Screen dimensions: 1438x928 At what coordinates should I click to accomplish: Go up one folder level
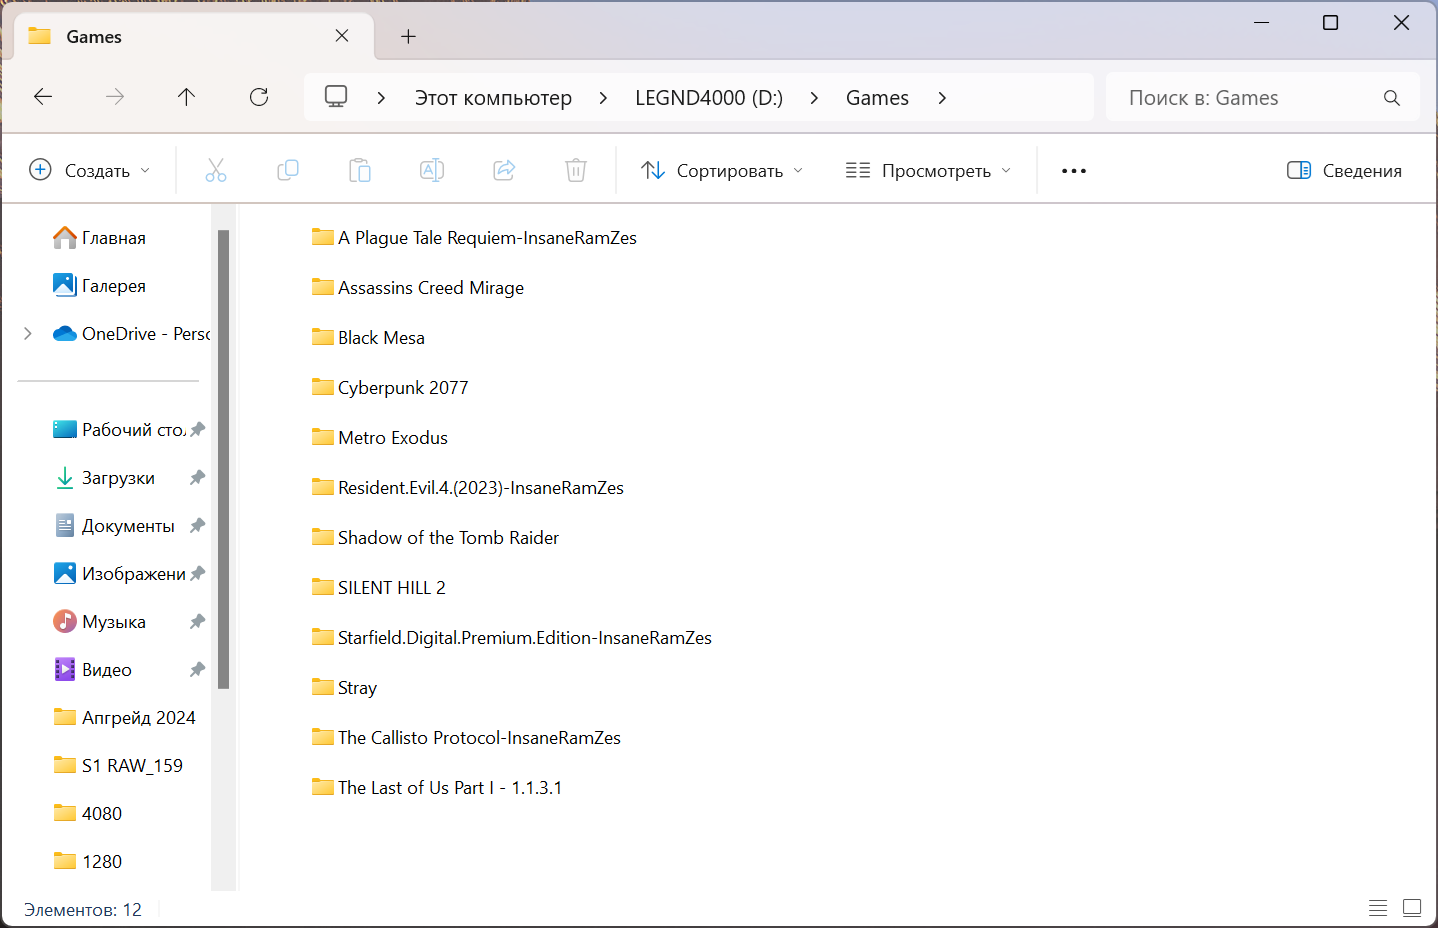[x=186, y=97]
